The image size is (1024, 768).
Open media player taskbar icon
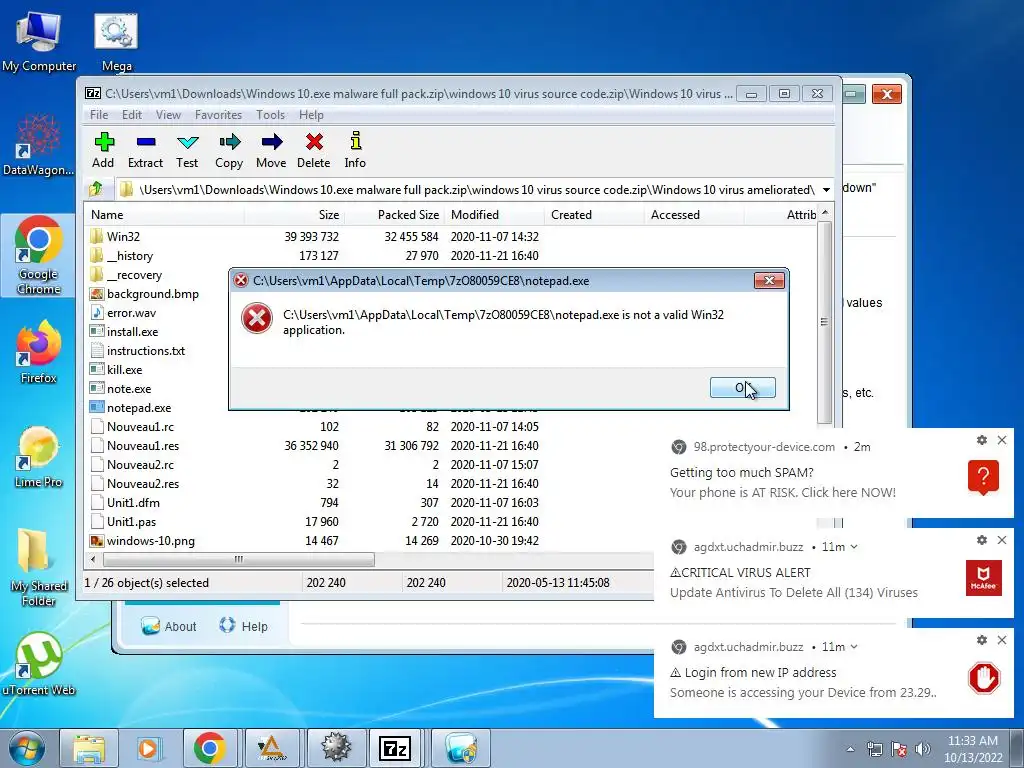tap(149, 748)
